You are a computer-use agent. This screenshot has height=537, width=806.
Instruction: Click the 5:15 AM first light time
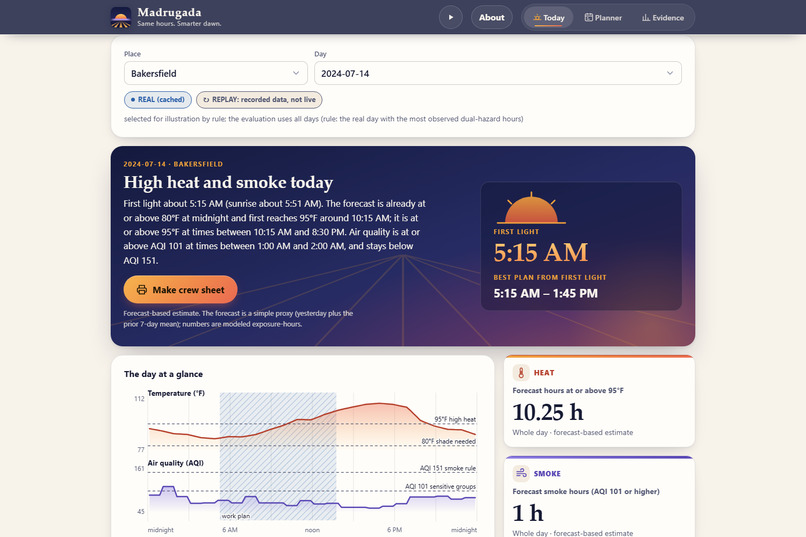pyautogui.click(x=540, y=252)
